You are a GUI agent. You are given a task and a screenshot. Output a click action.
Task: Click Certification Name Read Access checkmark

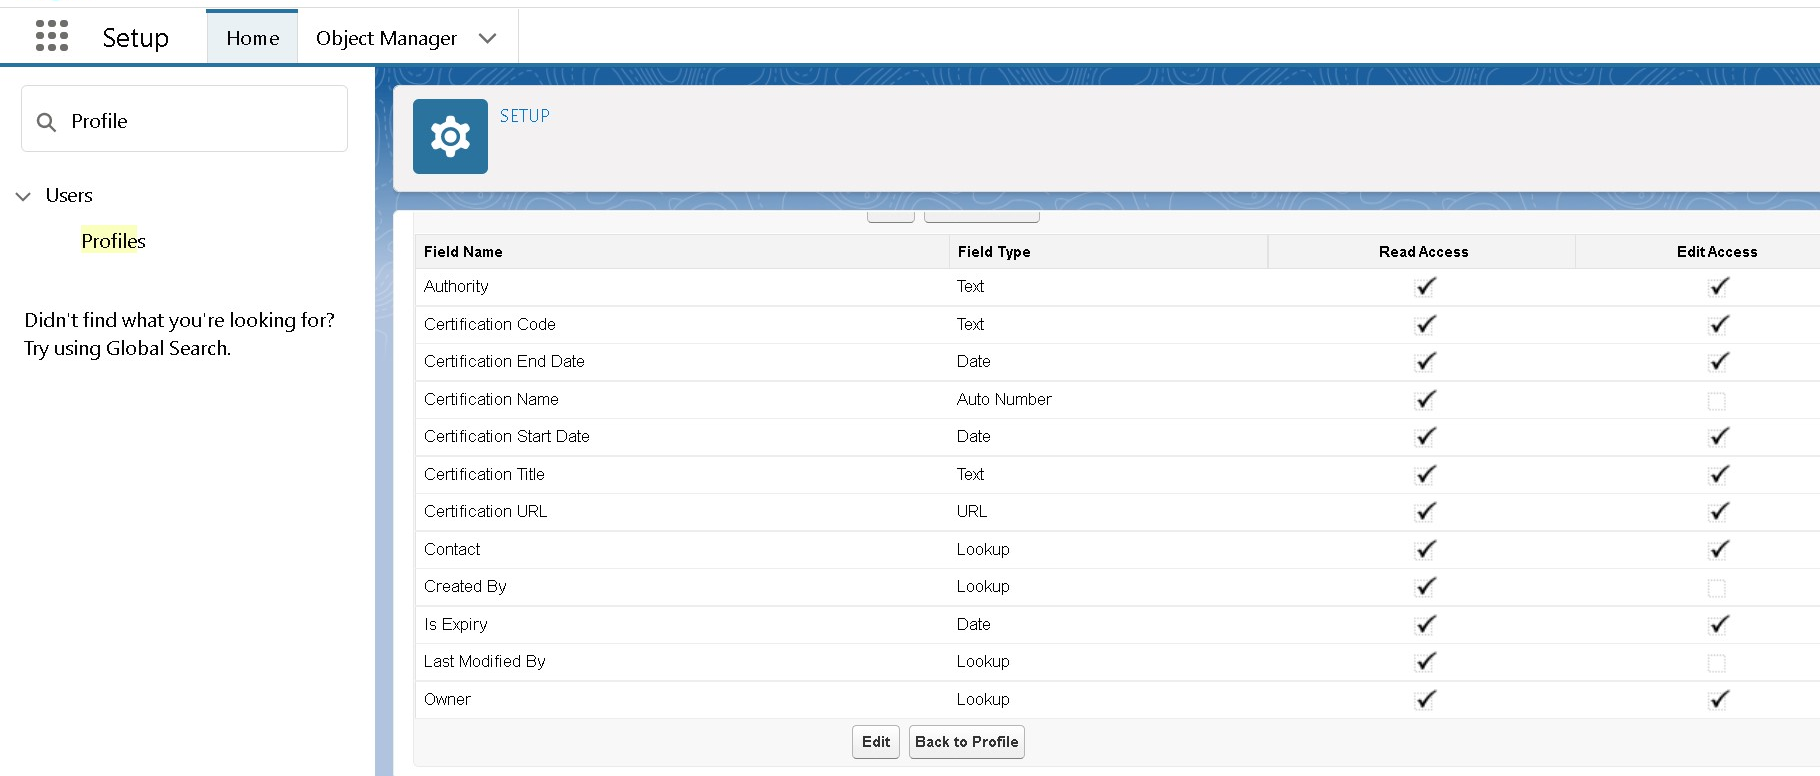point(1425,399)
